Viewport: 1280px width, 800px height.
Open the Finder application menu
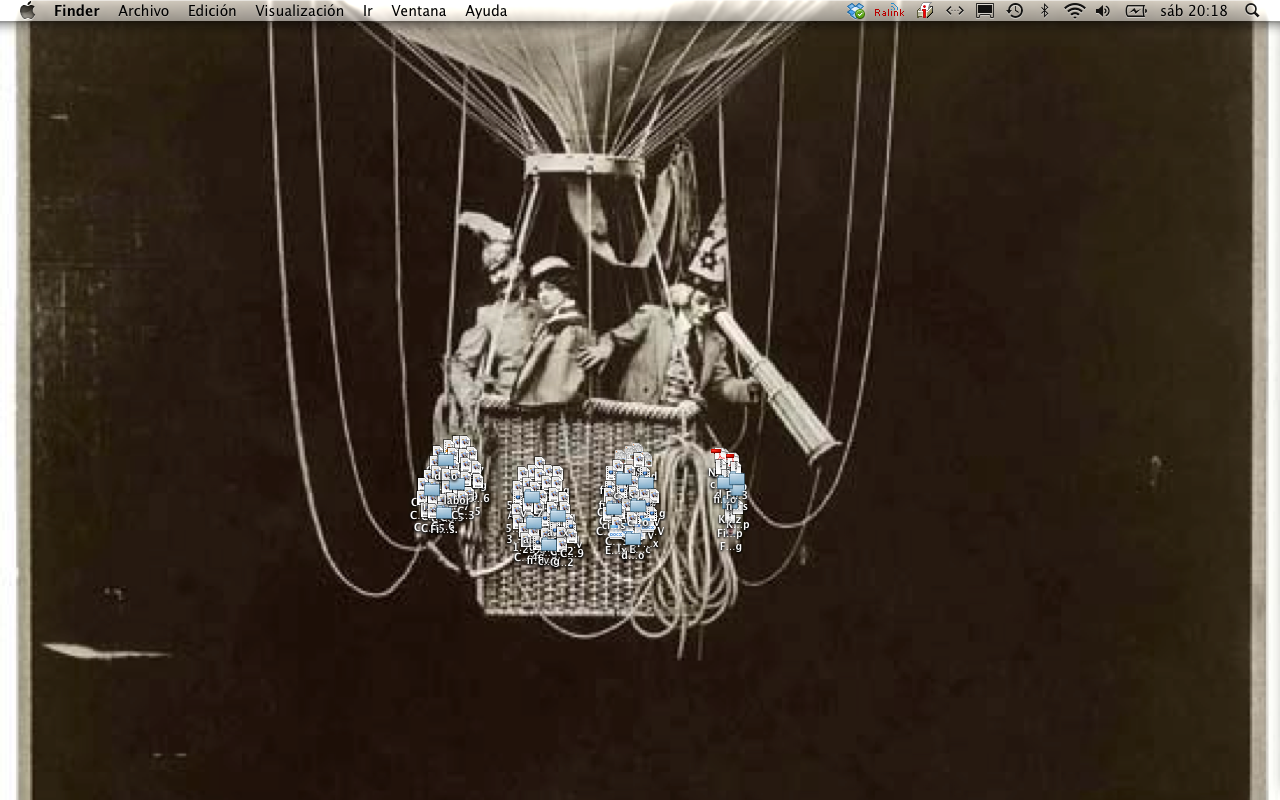(76, 11)
